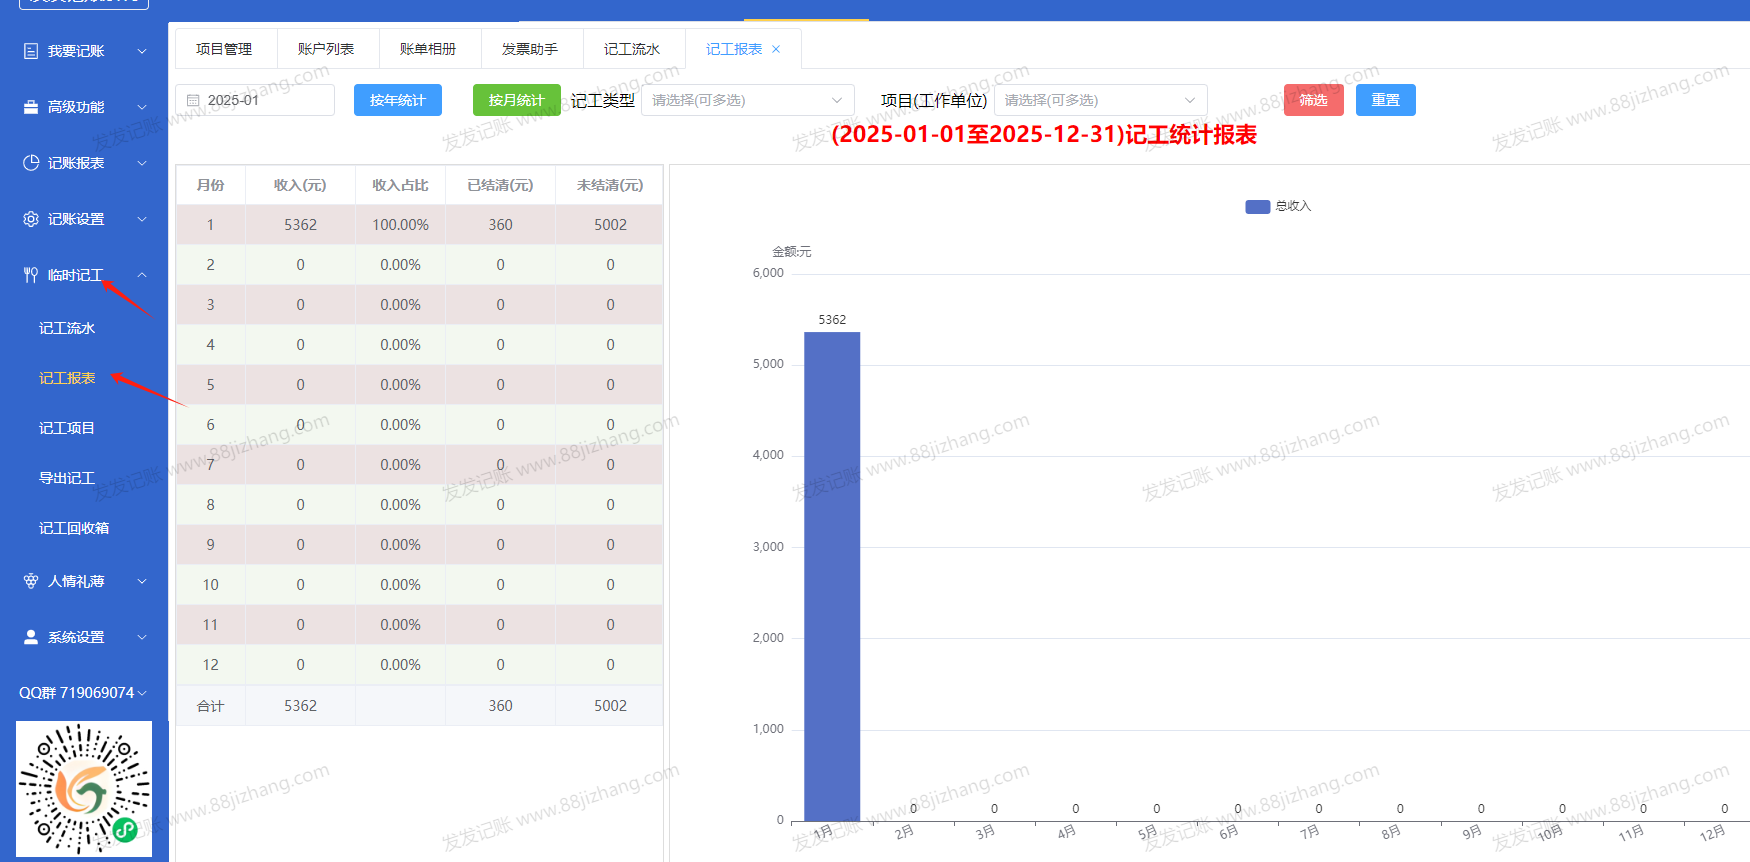Click the 月份 column header

pyautogui.click(x=211, y=185)
